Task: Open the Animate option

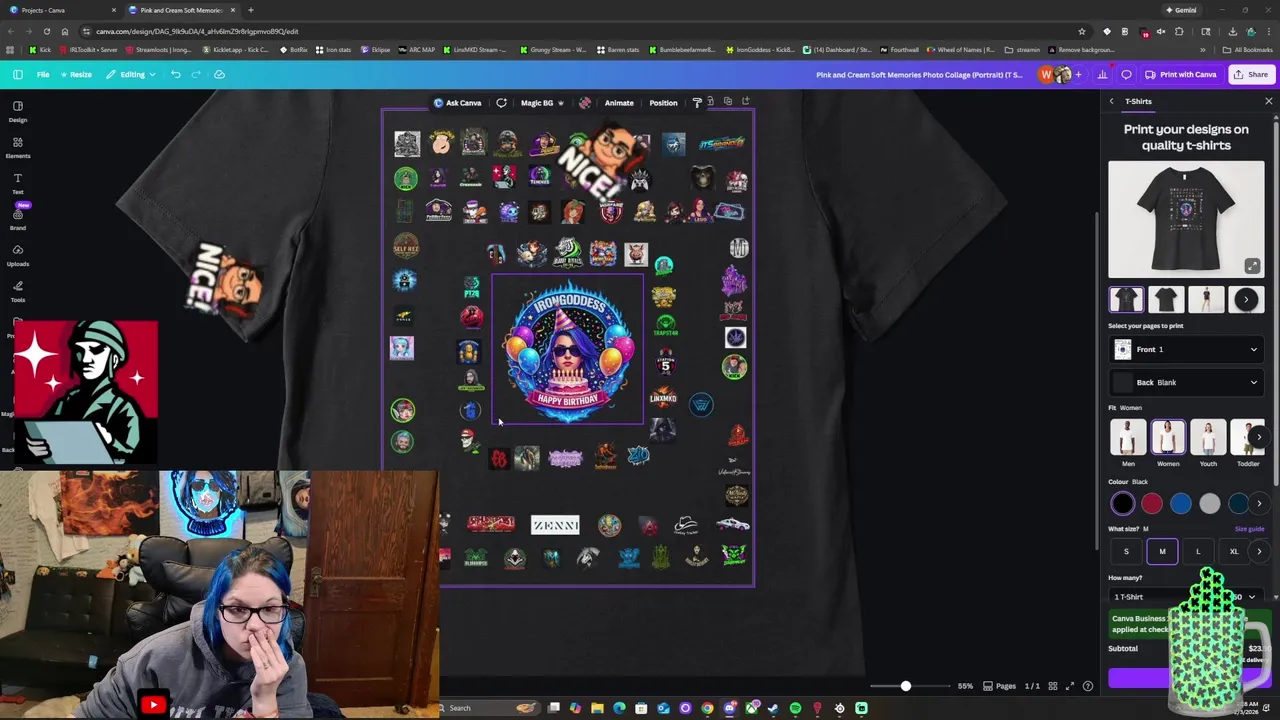Action: coord(618,102)
